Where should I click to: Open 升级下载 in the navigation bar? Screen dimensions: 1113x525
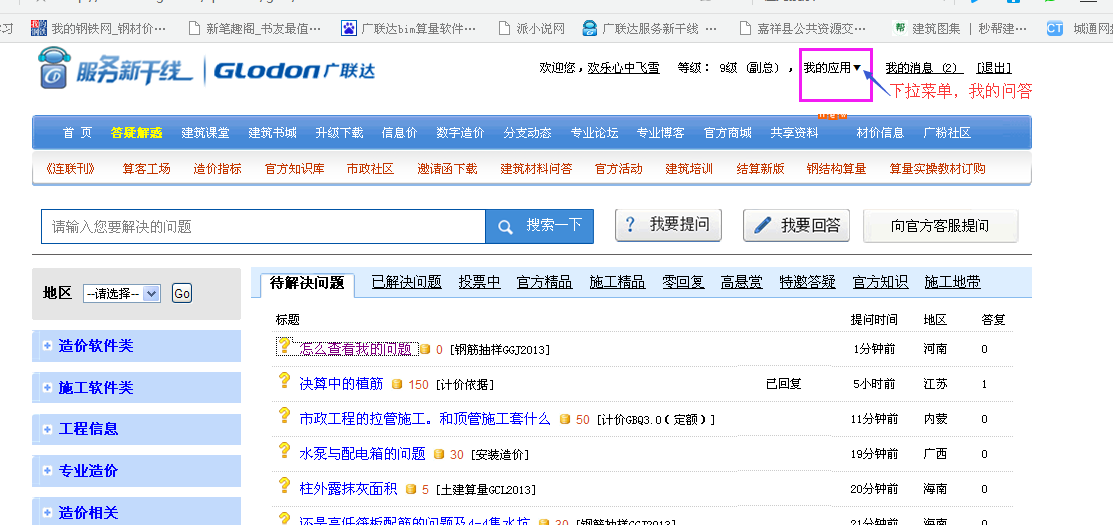tap(339, 133)
